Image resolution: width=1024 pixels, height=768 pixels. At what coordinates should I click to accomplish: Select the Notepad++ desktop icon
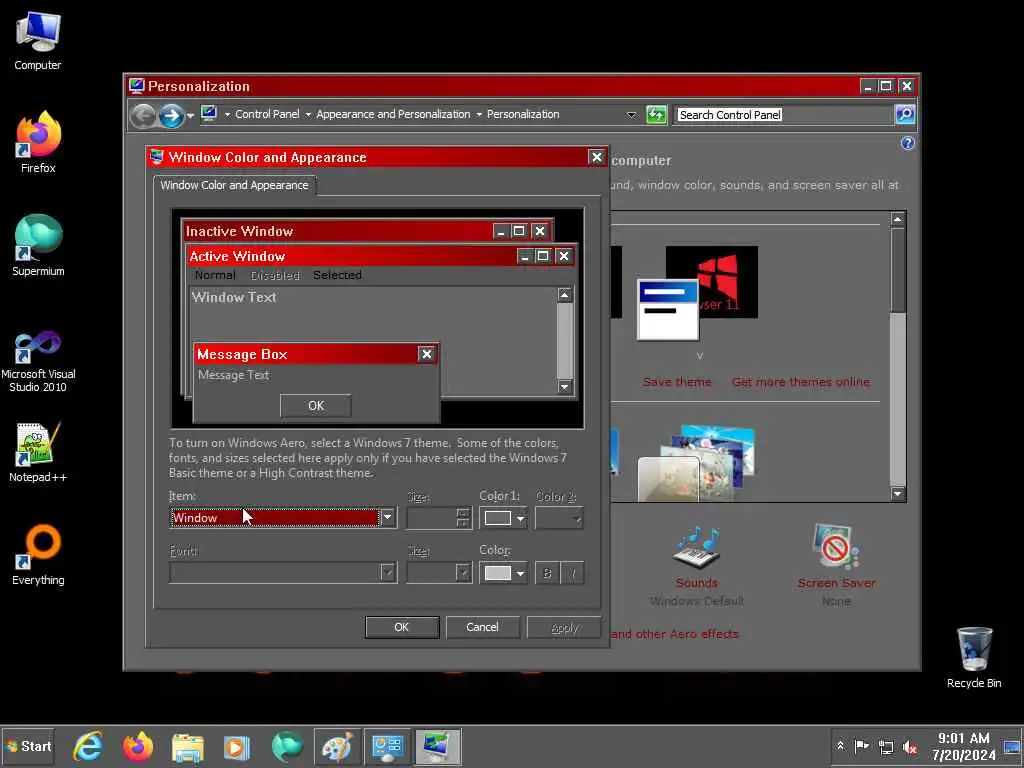38,453
